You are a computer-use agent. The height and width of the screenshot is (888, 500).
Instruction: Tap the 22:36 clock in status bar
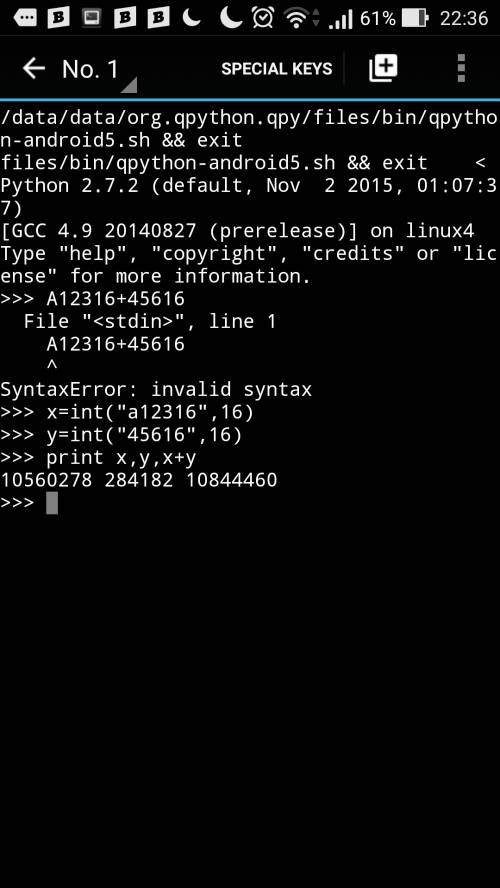(x=464, y=18)
